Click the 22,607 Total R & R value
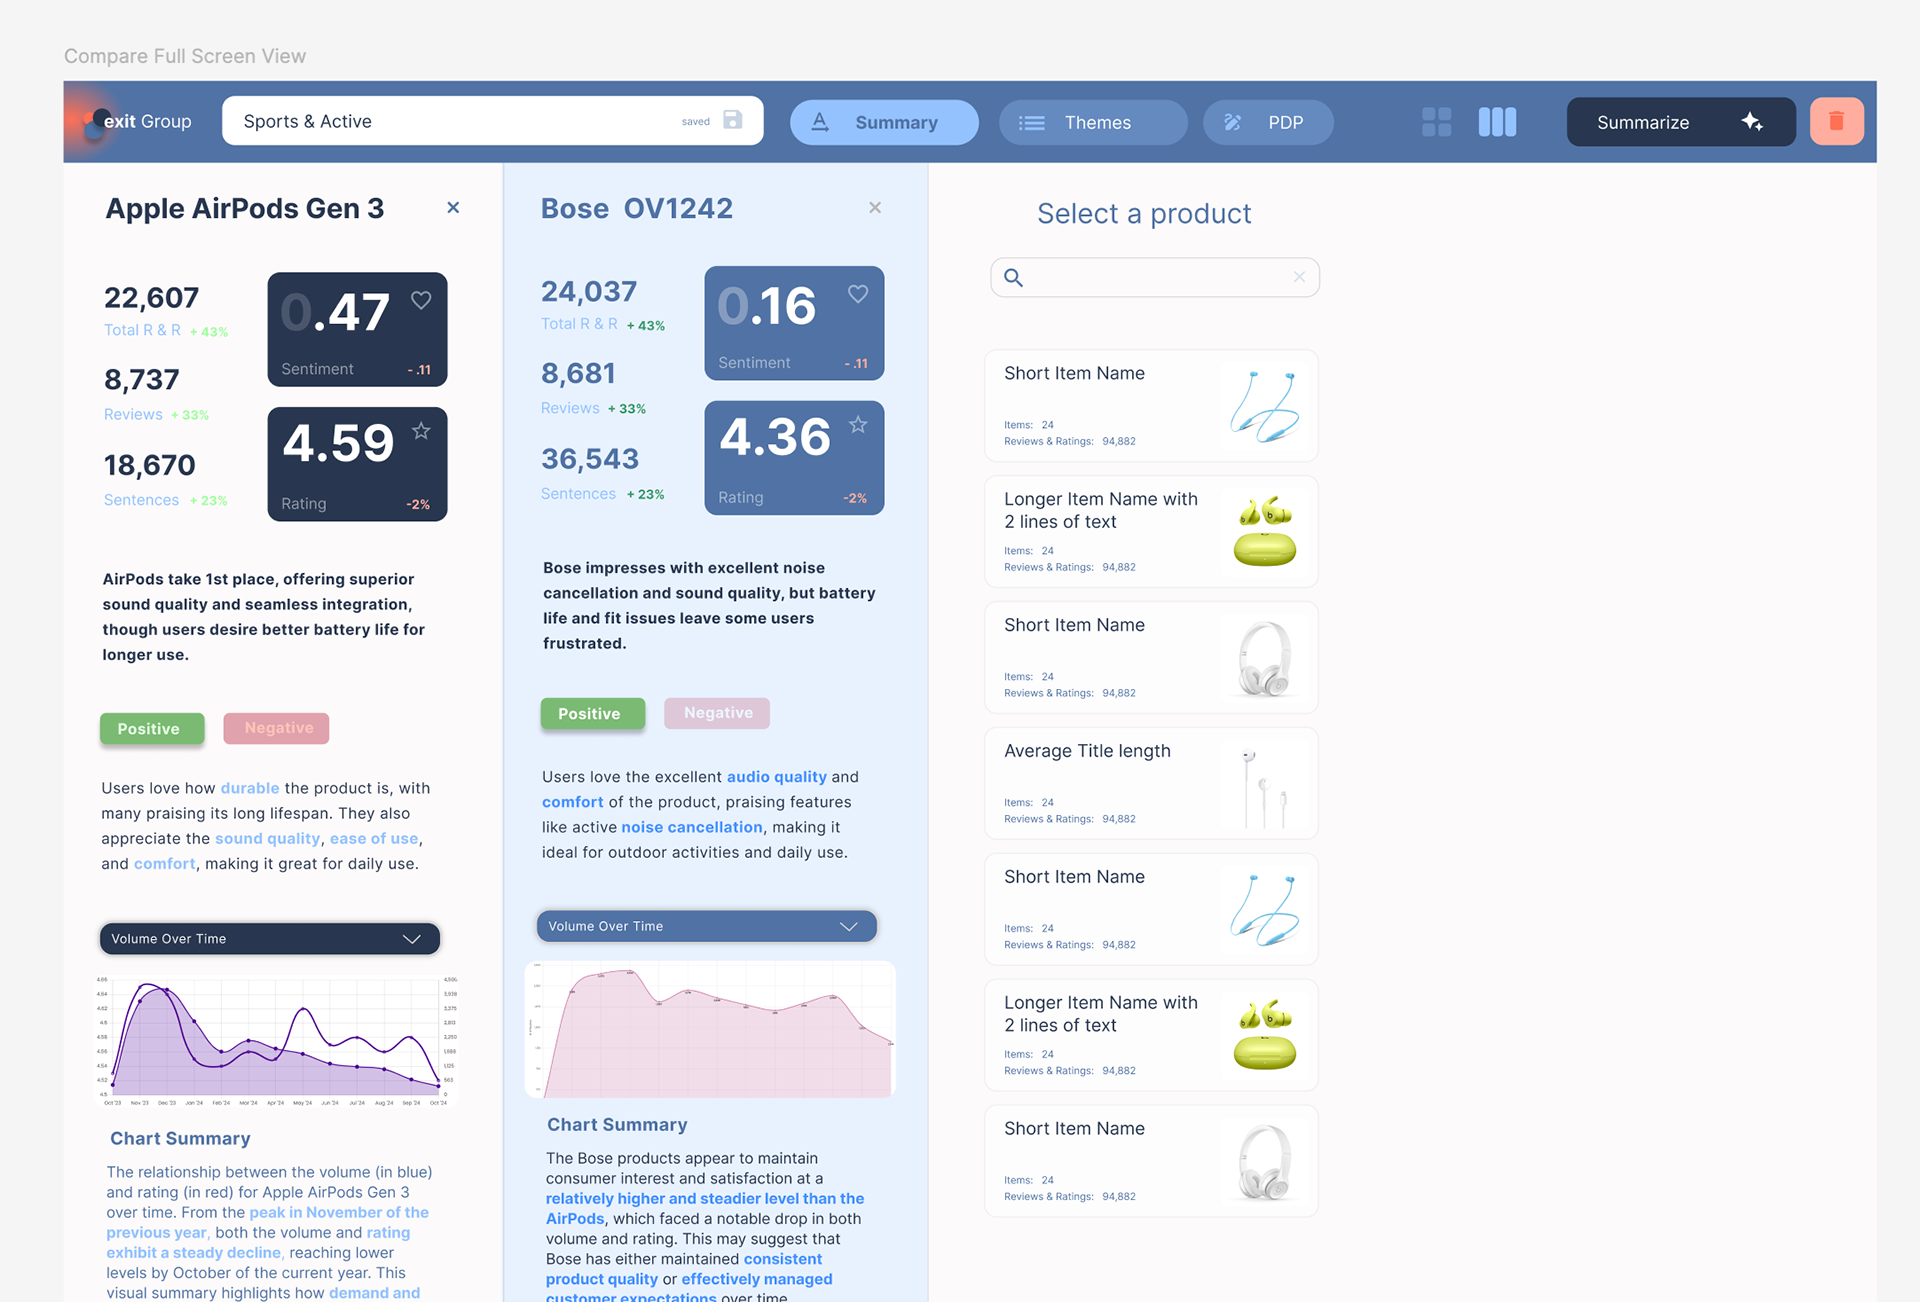 [x=152, y=297]
